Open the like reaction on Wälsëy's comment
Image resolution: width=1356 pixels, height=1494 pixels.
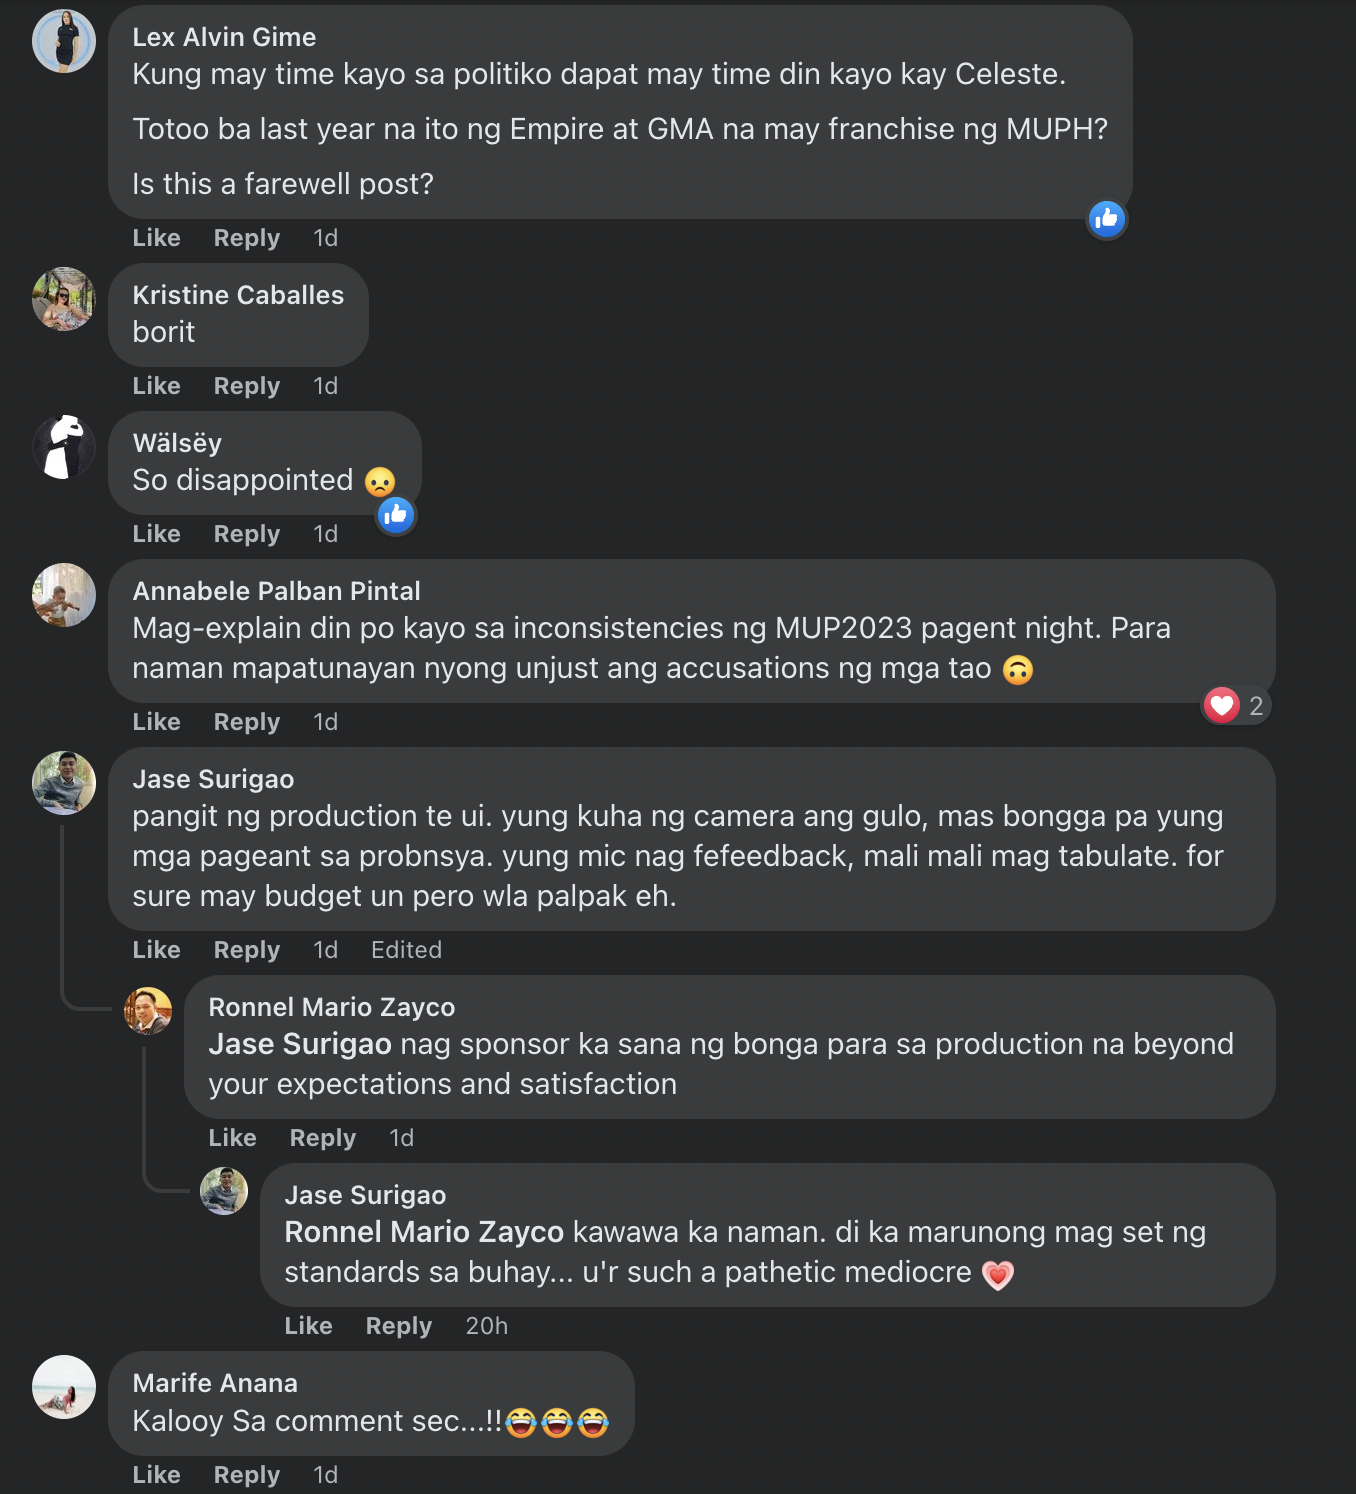coord(396,515)
